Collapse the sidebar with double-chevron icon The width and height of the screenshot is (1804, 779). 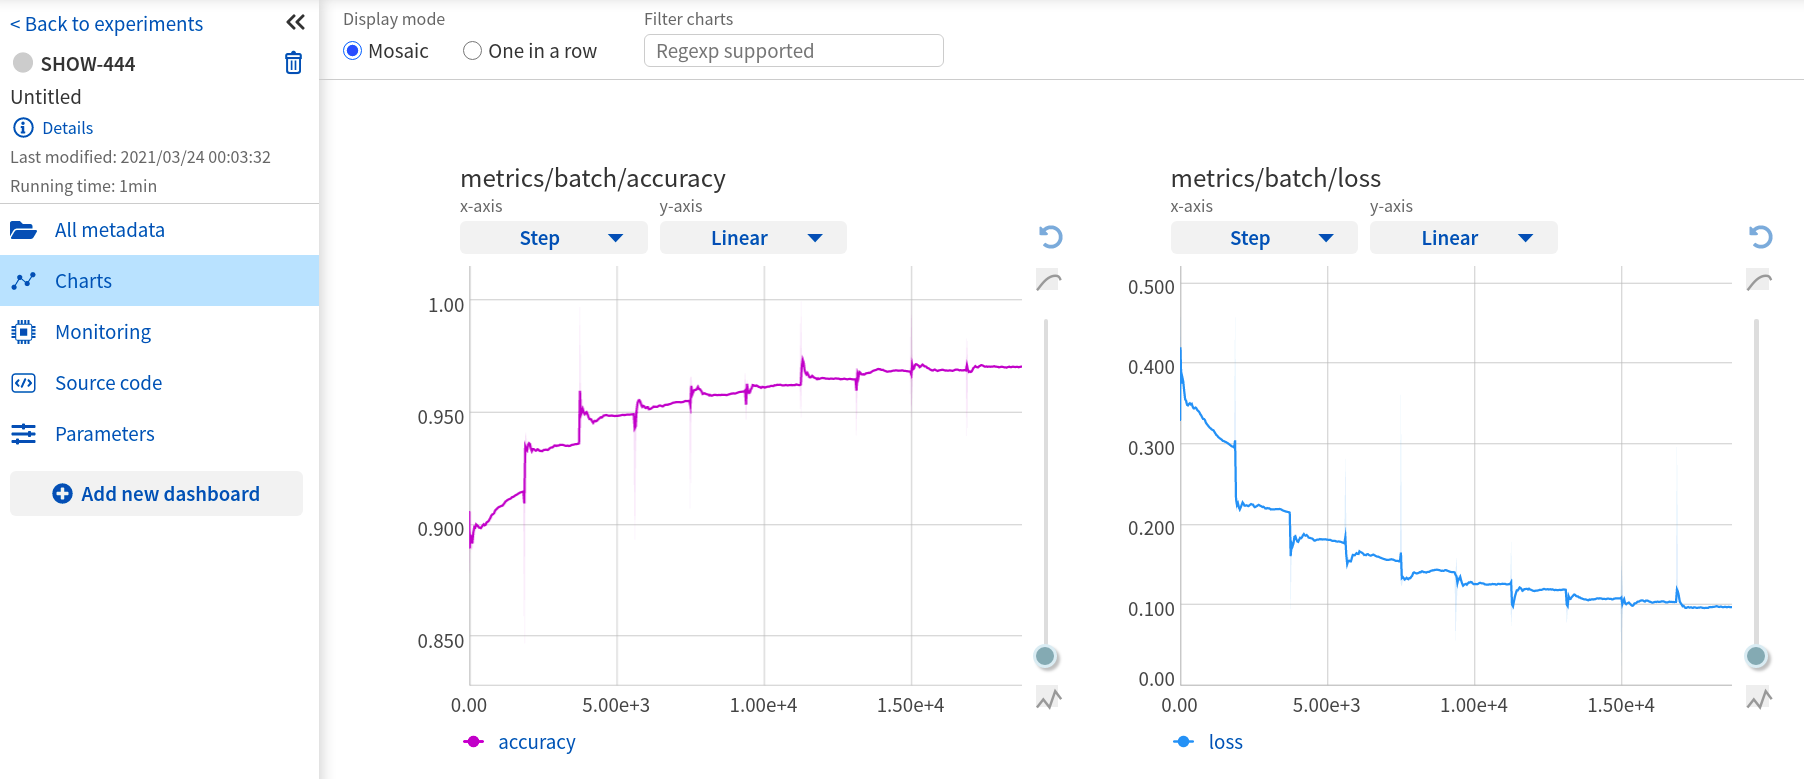tap(295, 22)
